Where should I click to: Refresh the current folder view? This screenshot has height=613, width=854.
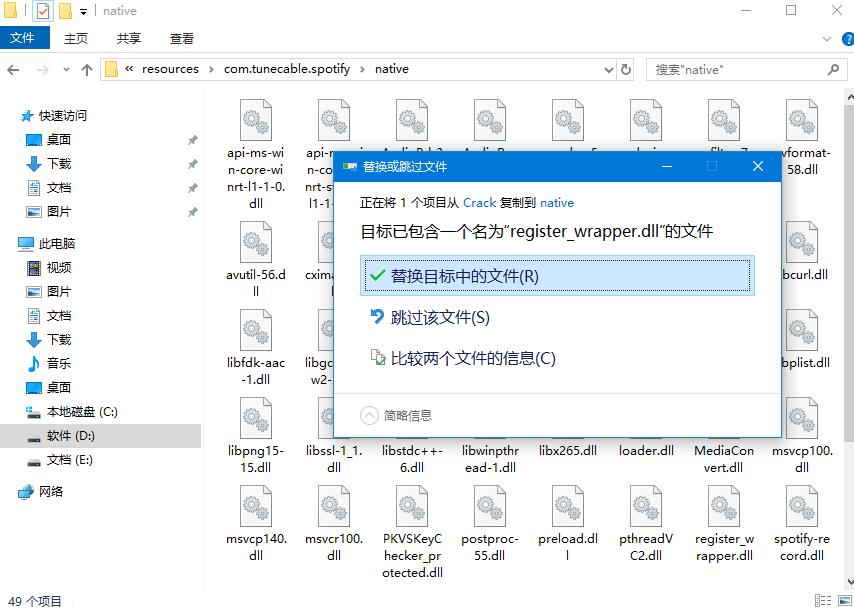click(626, 70)
